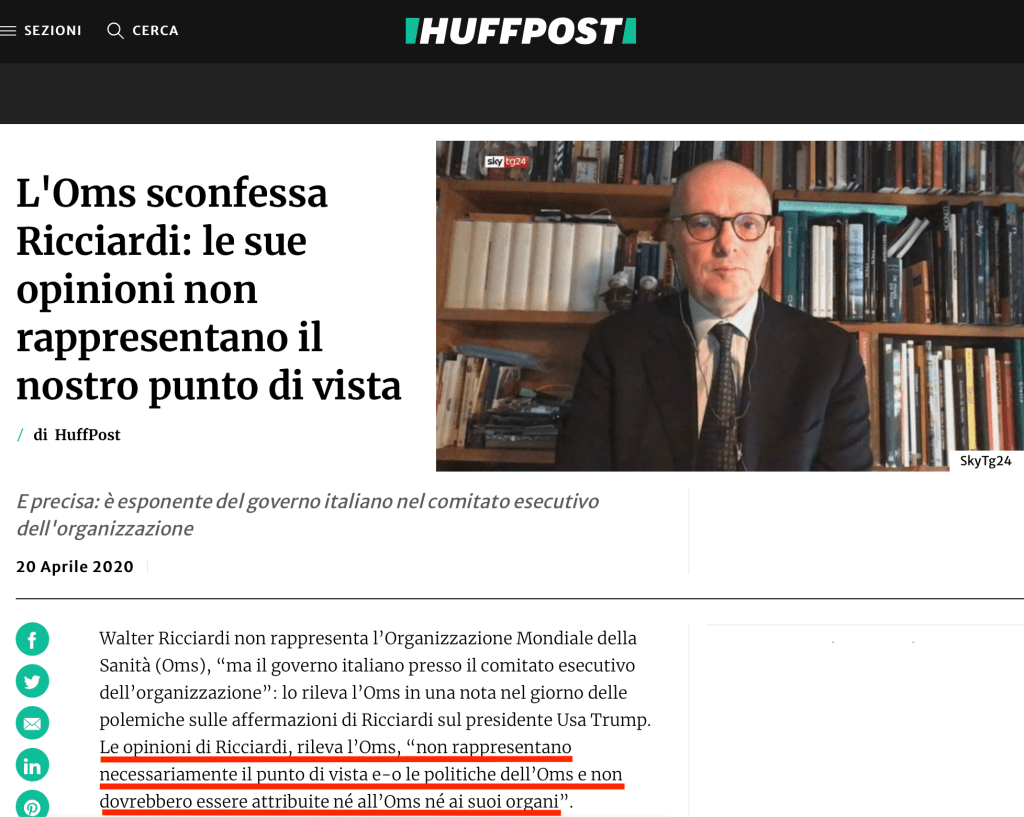Click the date 20 Aprile 2020
This screenshot has width=1024, height=817.
coord(75,566)
